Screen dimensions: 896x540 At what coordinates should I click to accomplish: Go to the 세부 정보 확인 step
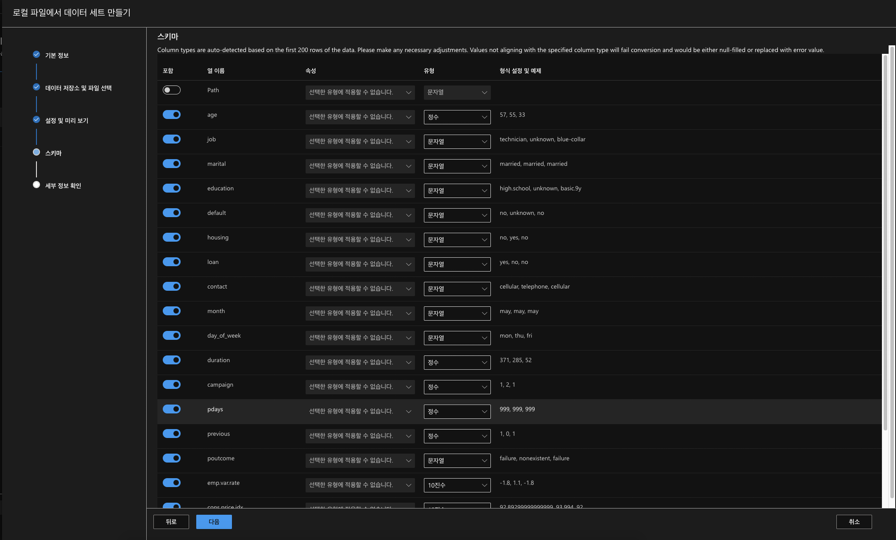(63, 186)
